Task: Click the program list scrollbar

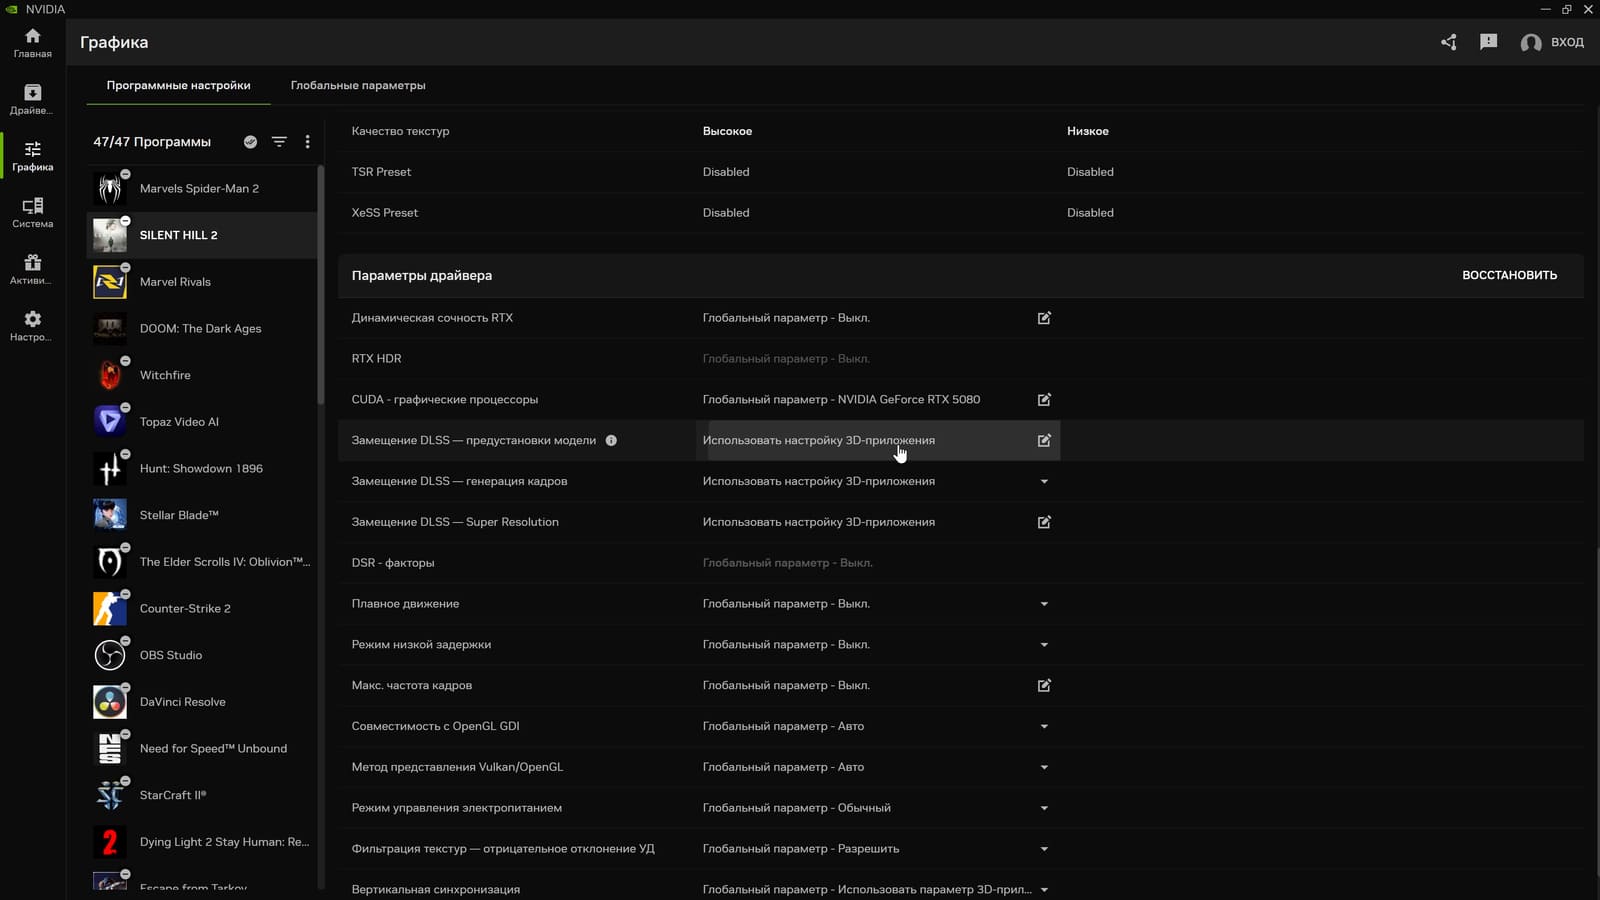Action: click(321, 285)
